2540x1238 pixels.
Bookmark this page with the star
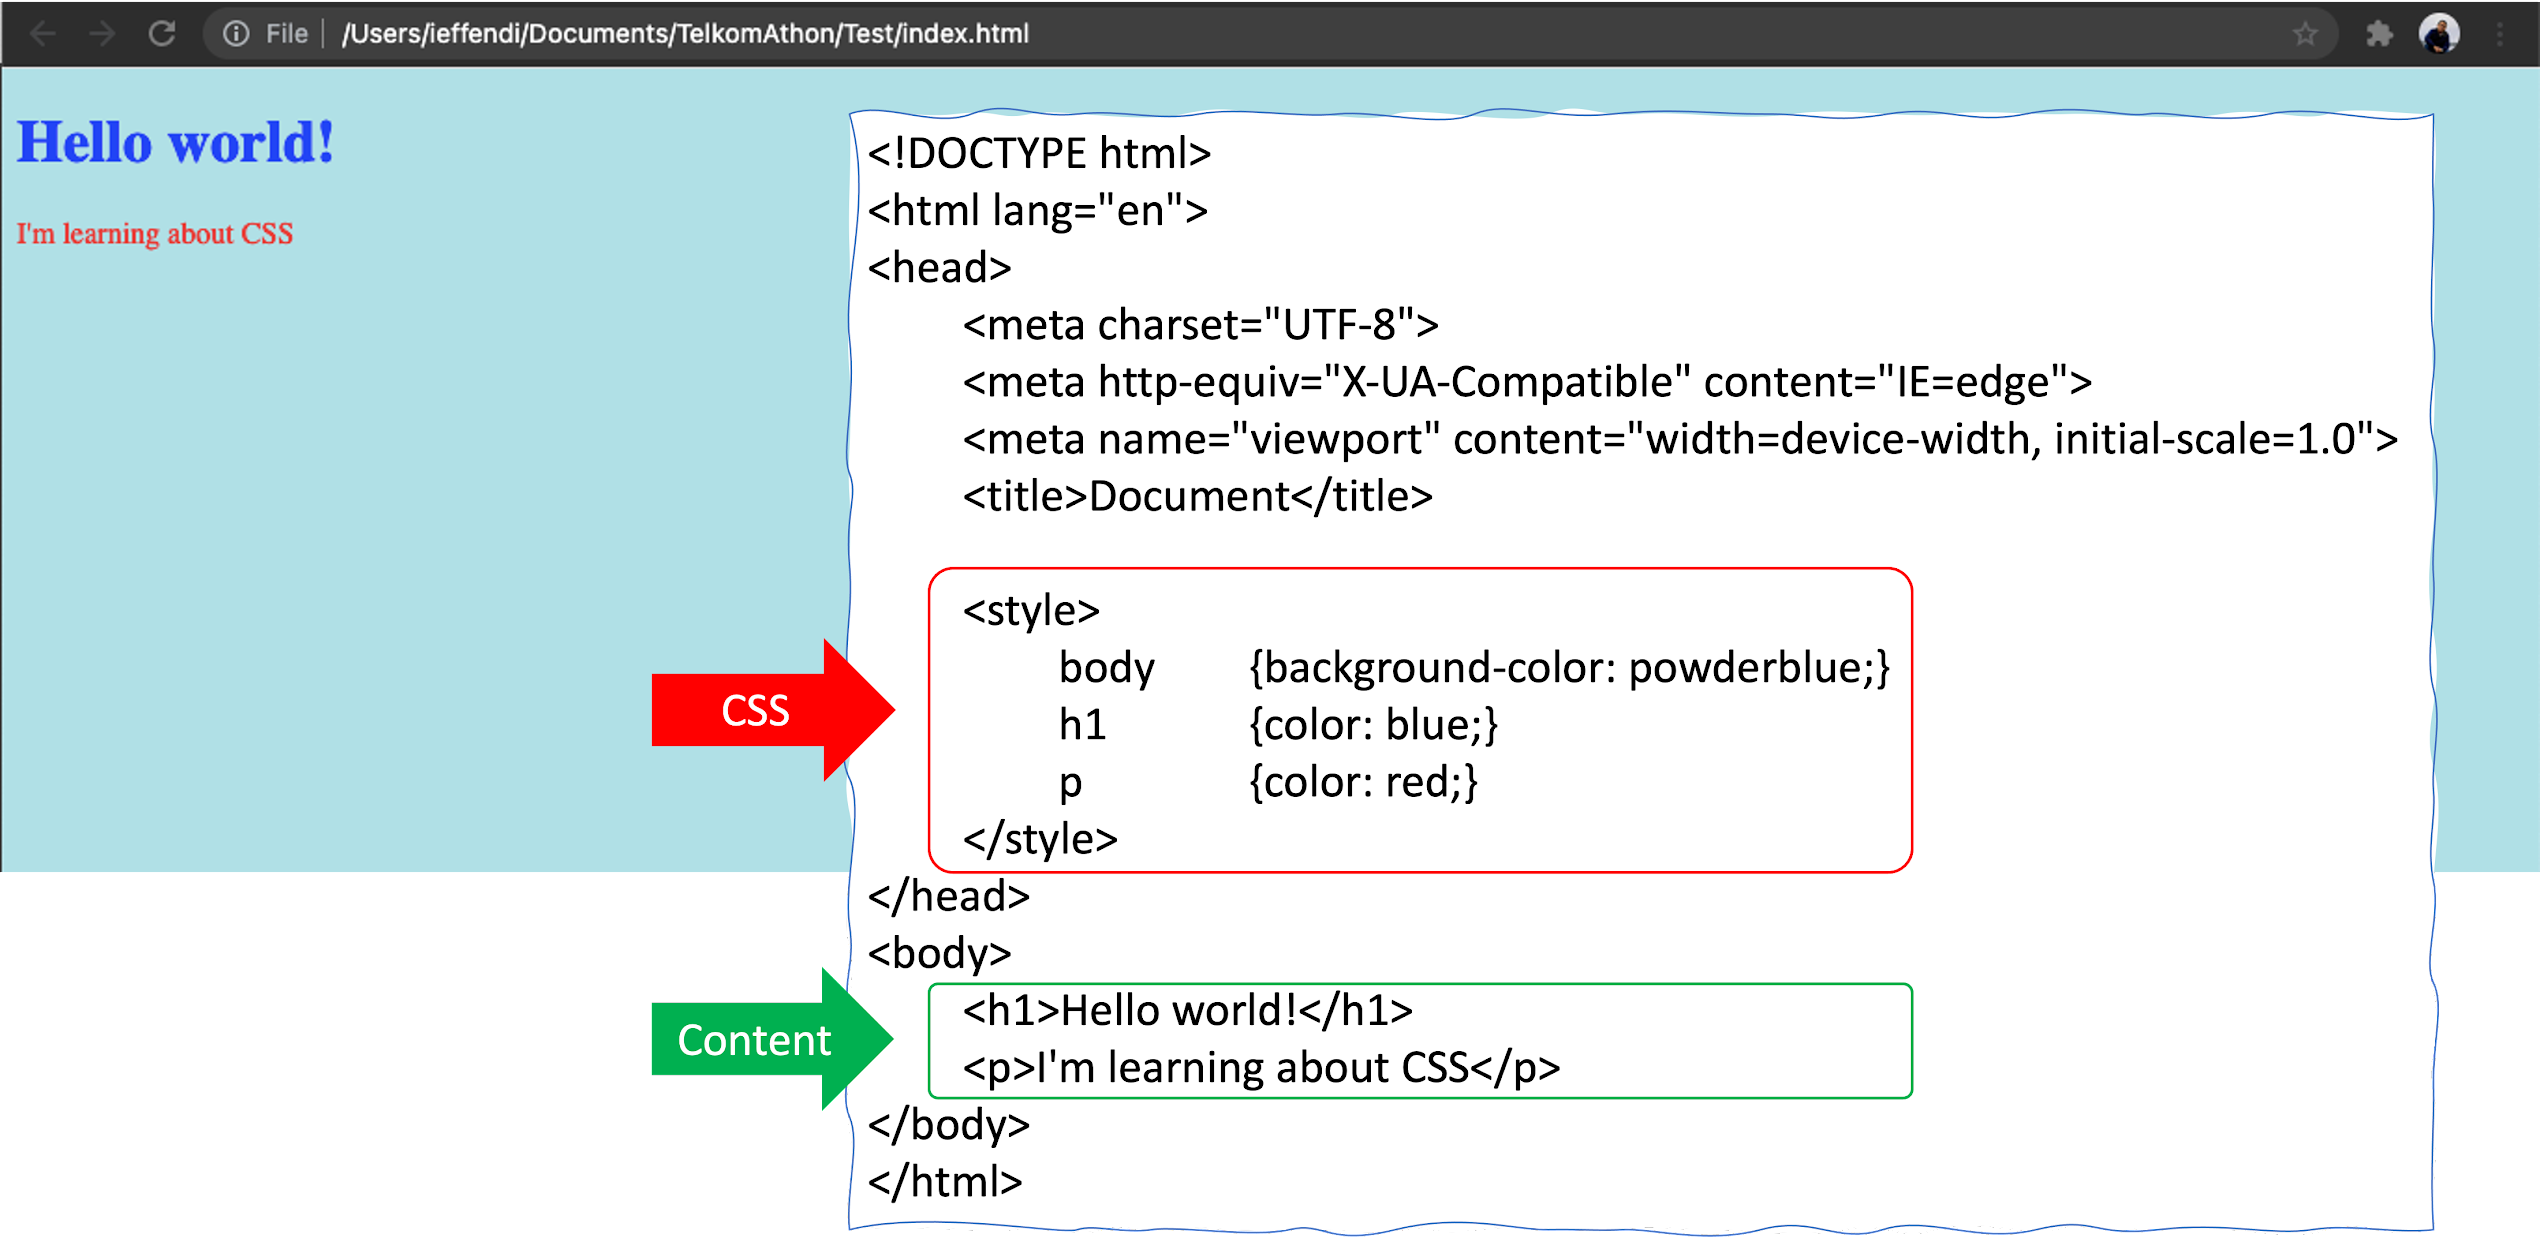tap(2305, 34)
